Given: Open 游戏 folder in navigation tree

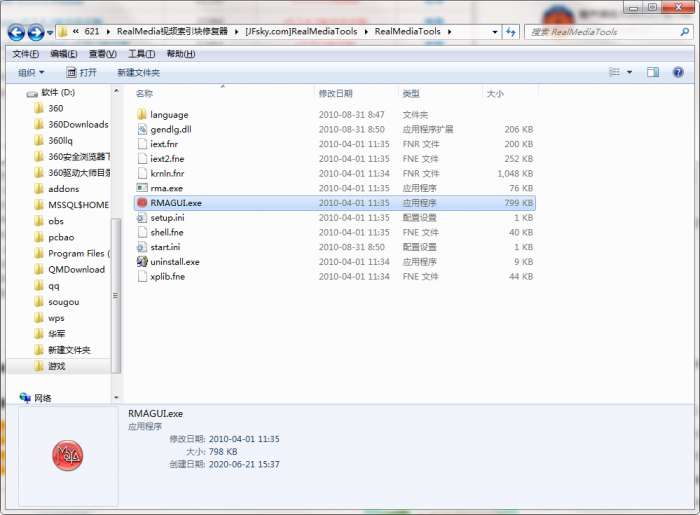Looking at the screenshot, I should (50, 366).
